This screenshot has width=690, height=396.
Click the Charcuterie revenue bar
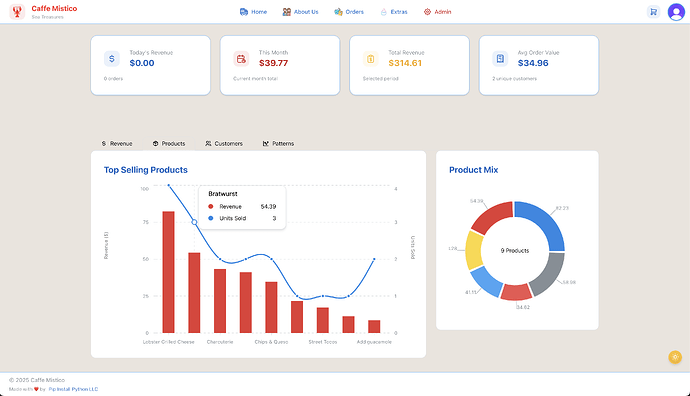click(x=220, y=301)
